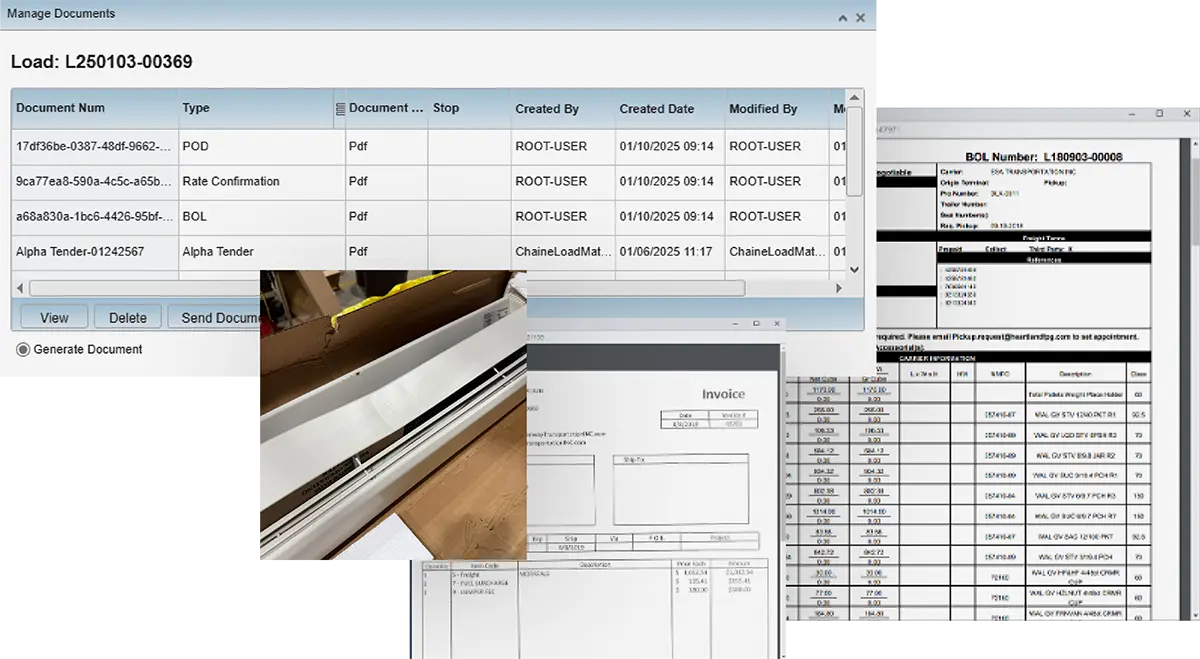
Task: Collapse the Manage Documents panel with the up arrow
Action: click(843, 17)
